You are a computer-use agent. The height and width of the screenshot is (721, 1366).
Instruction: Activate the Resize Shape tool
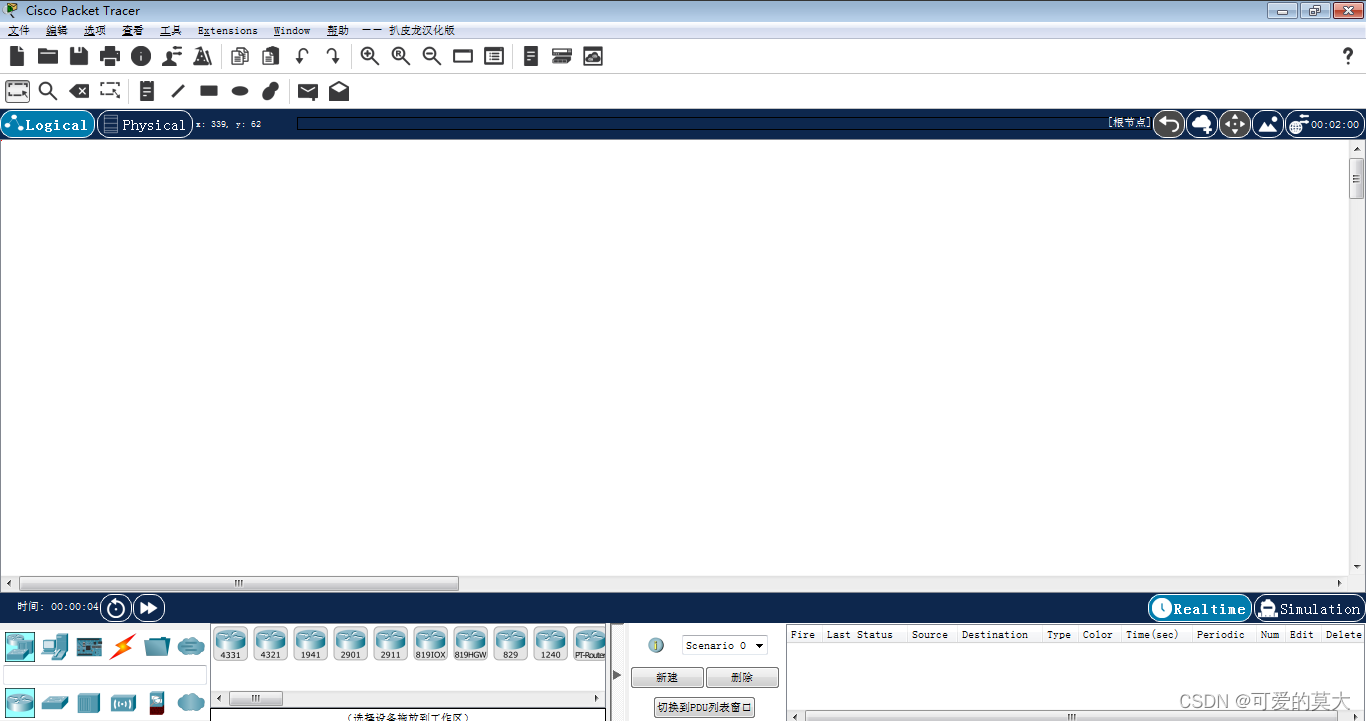point(110,91)
